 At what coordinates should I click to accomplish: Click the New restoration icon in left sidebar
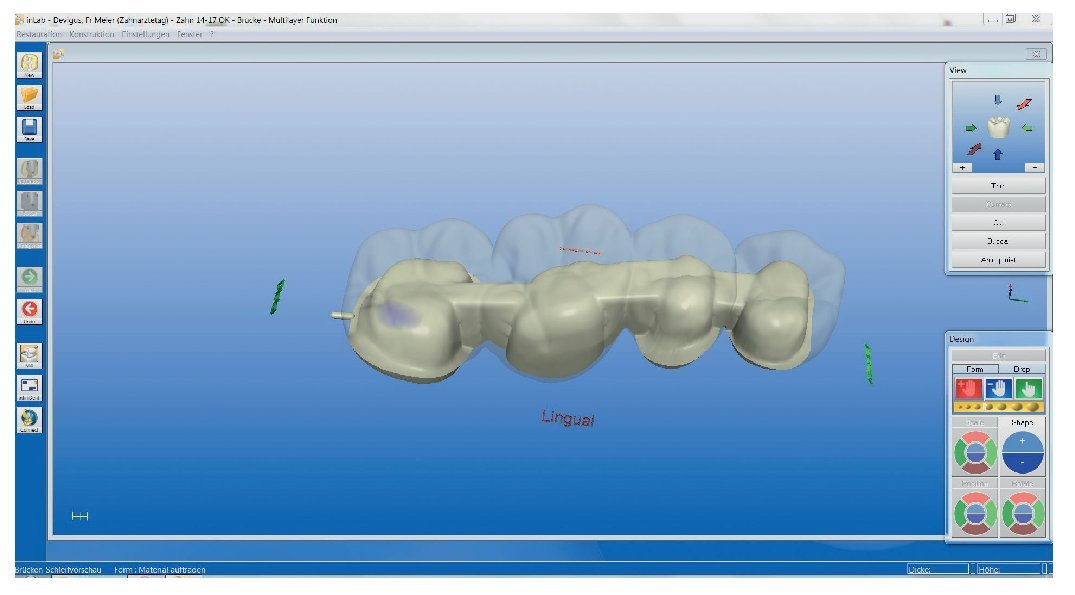[x=30, y=62]
